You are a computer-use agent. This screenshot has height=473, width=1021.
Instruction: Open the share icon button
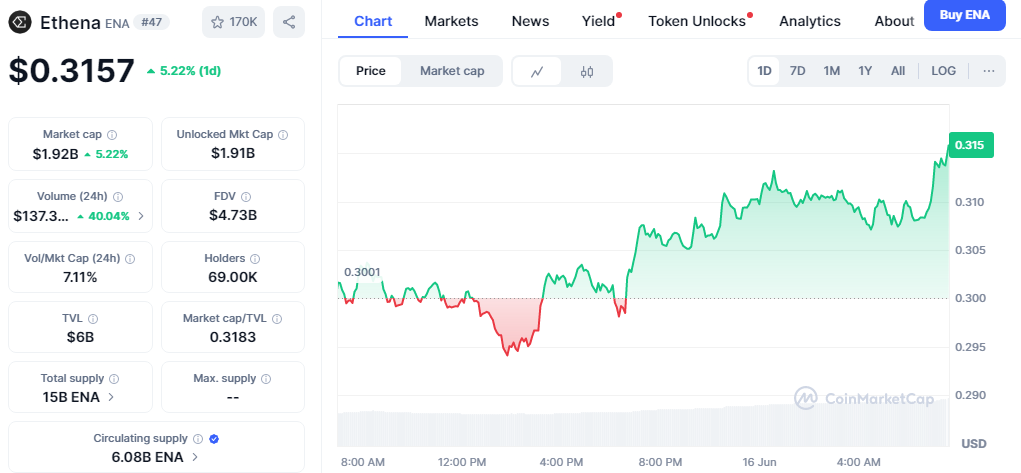[289, 22]
